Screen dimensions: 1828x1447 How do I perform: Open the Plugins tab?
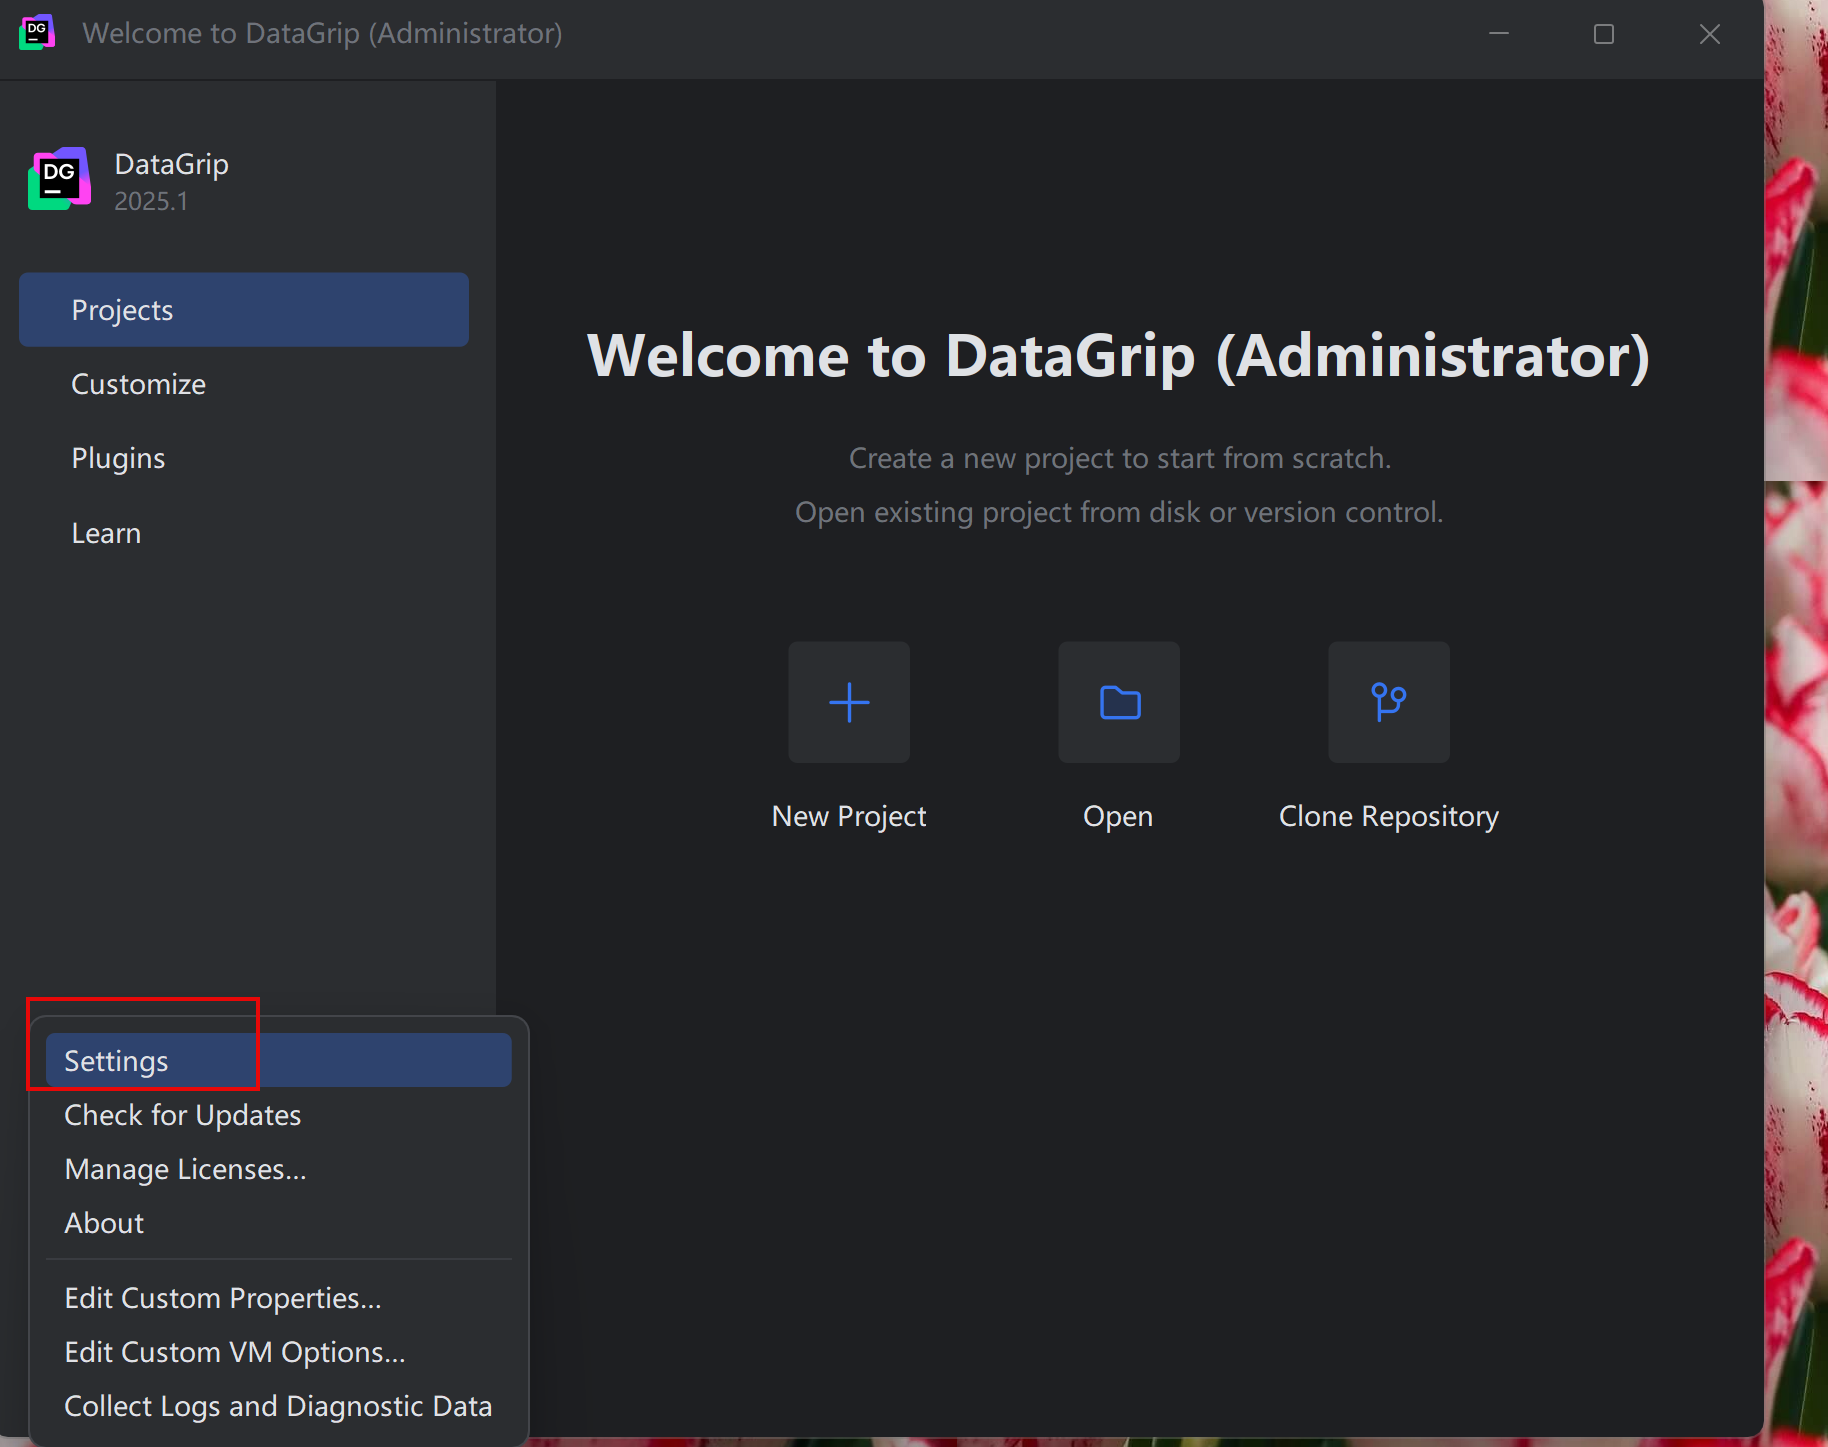[118, 458]
